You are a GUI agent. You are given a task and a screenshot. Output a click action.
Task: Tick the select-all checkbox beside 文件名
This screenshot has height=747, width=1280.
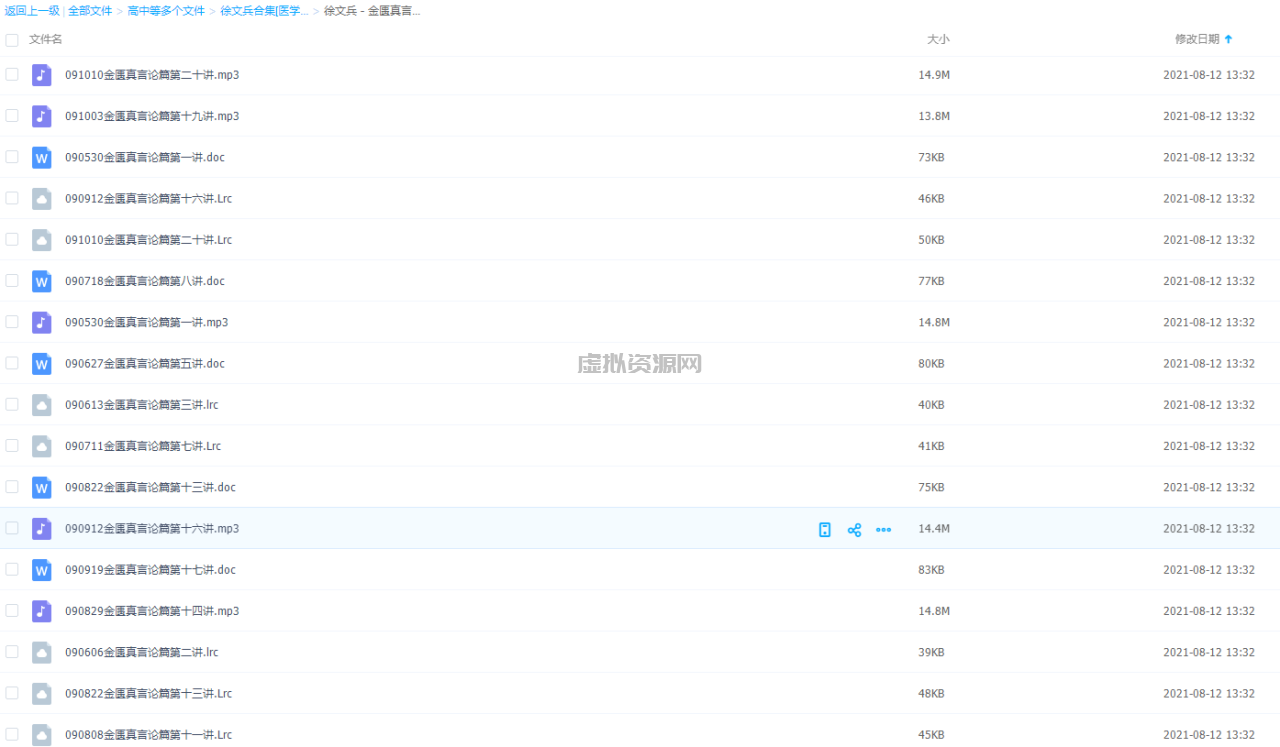(x=12, y=40)
